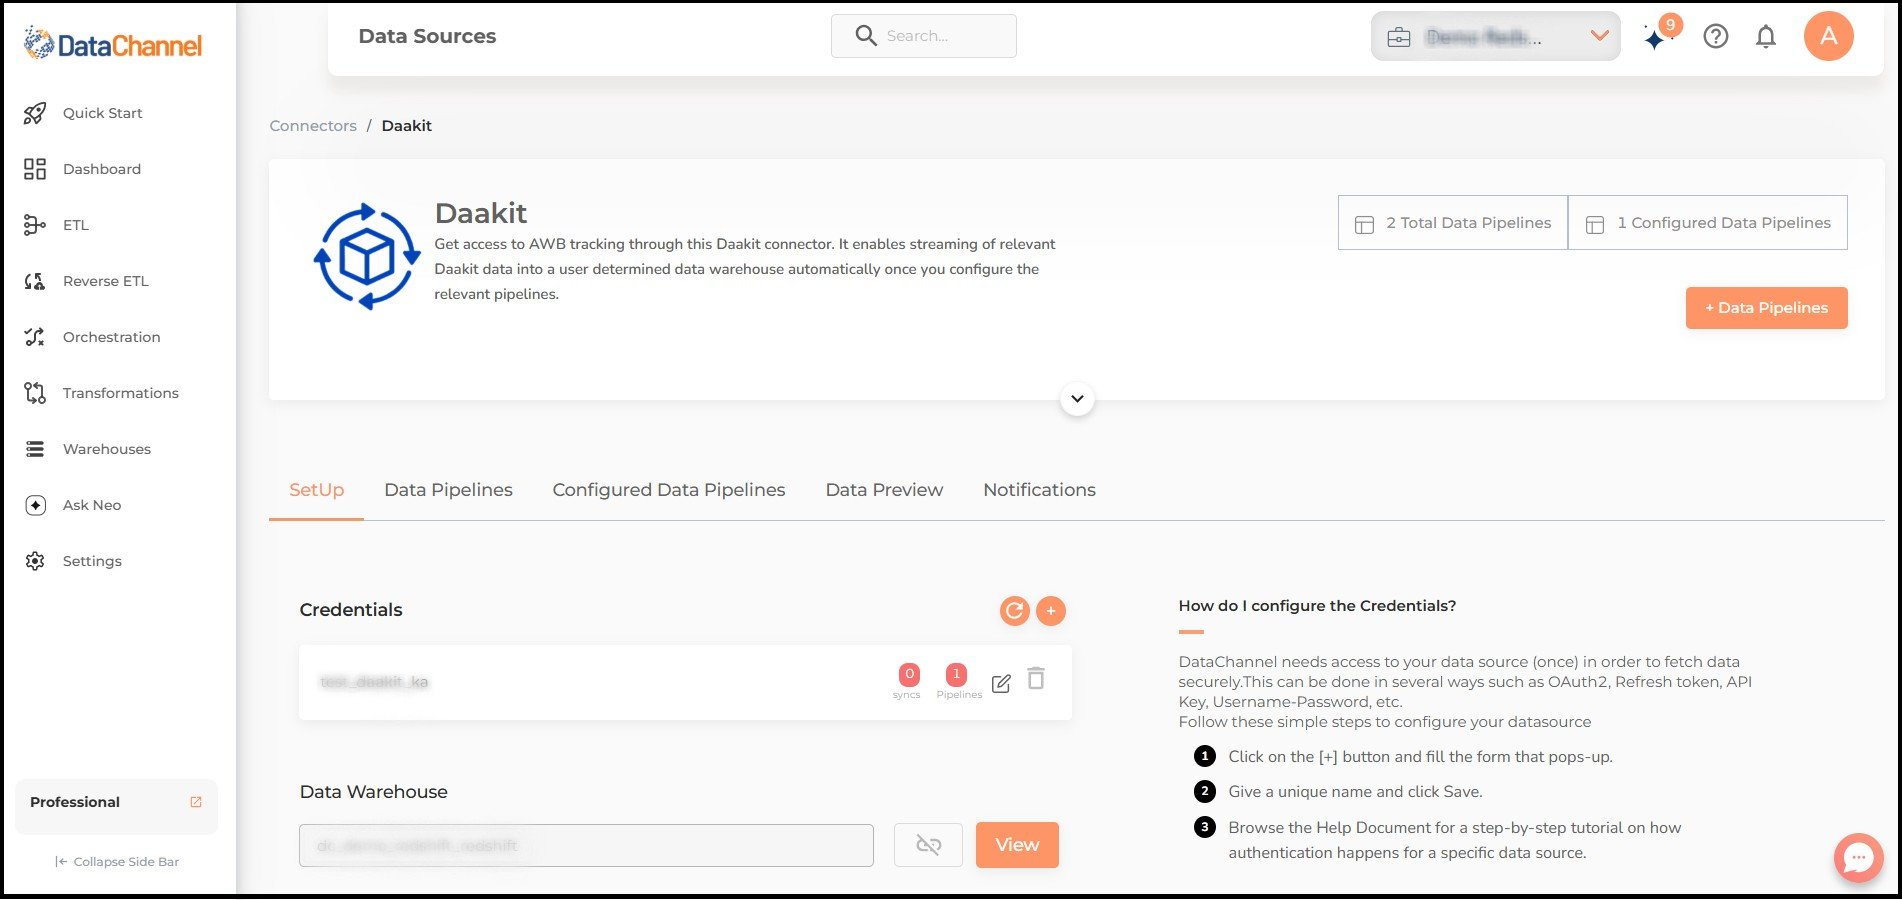Click the Daakit breadcrumb text
This screenshot has width=1902, height=900.
407,126
